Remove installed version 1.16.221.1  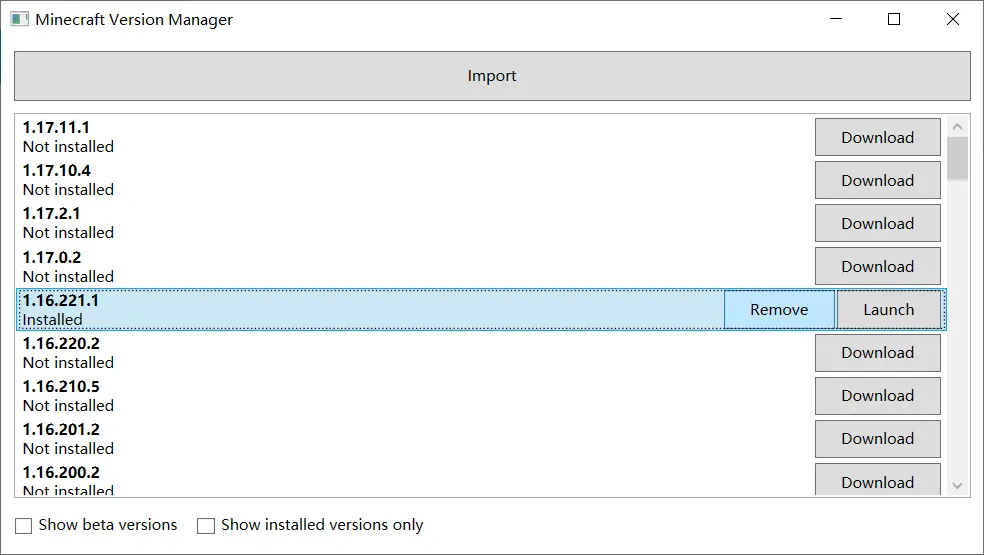click(779, 310)
